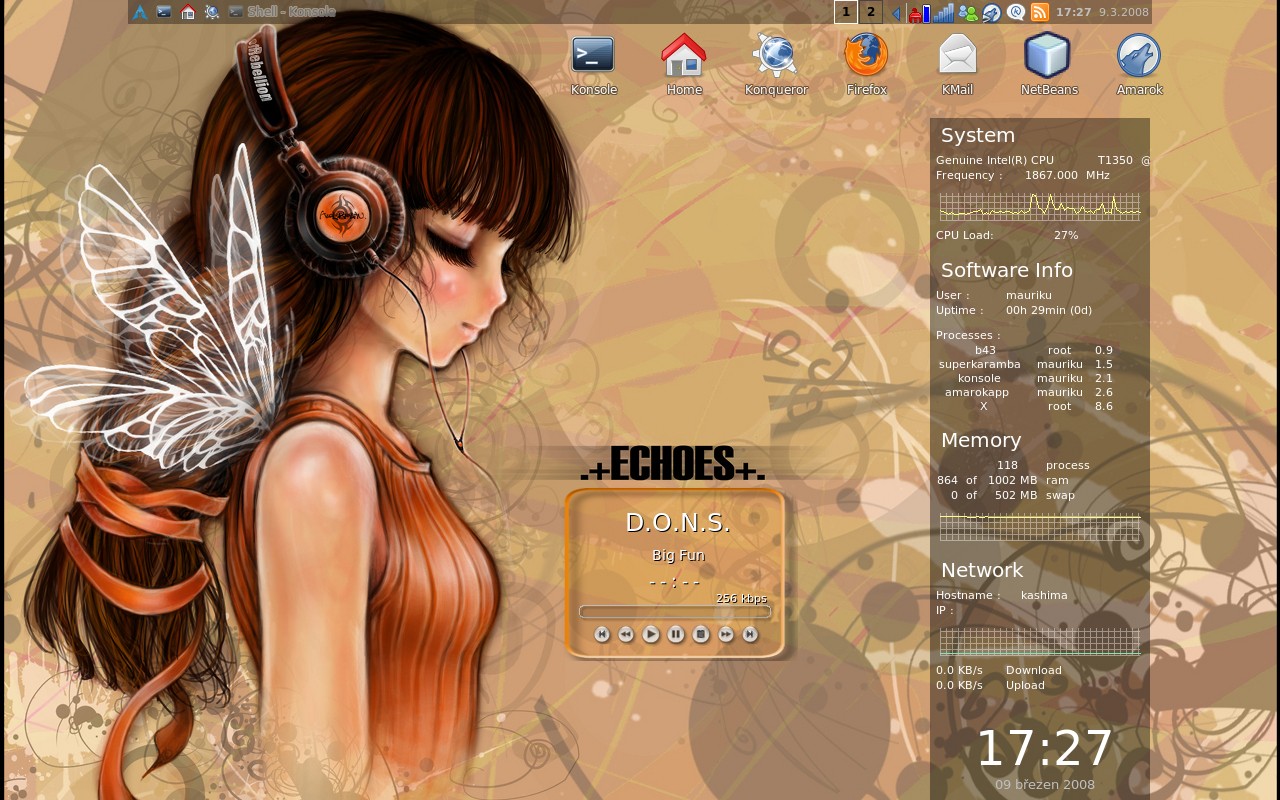Click the Upload speed label
This screenshot has width=1280, height=800.
(x=1025, y=685)
